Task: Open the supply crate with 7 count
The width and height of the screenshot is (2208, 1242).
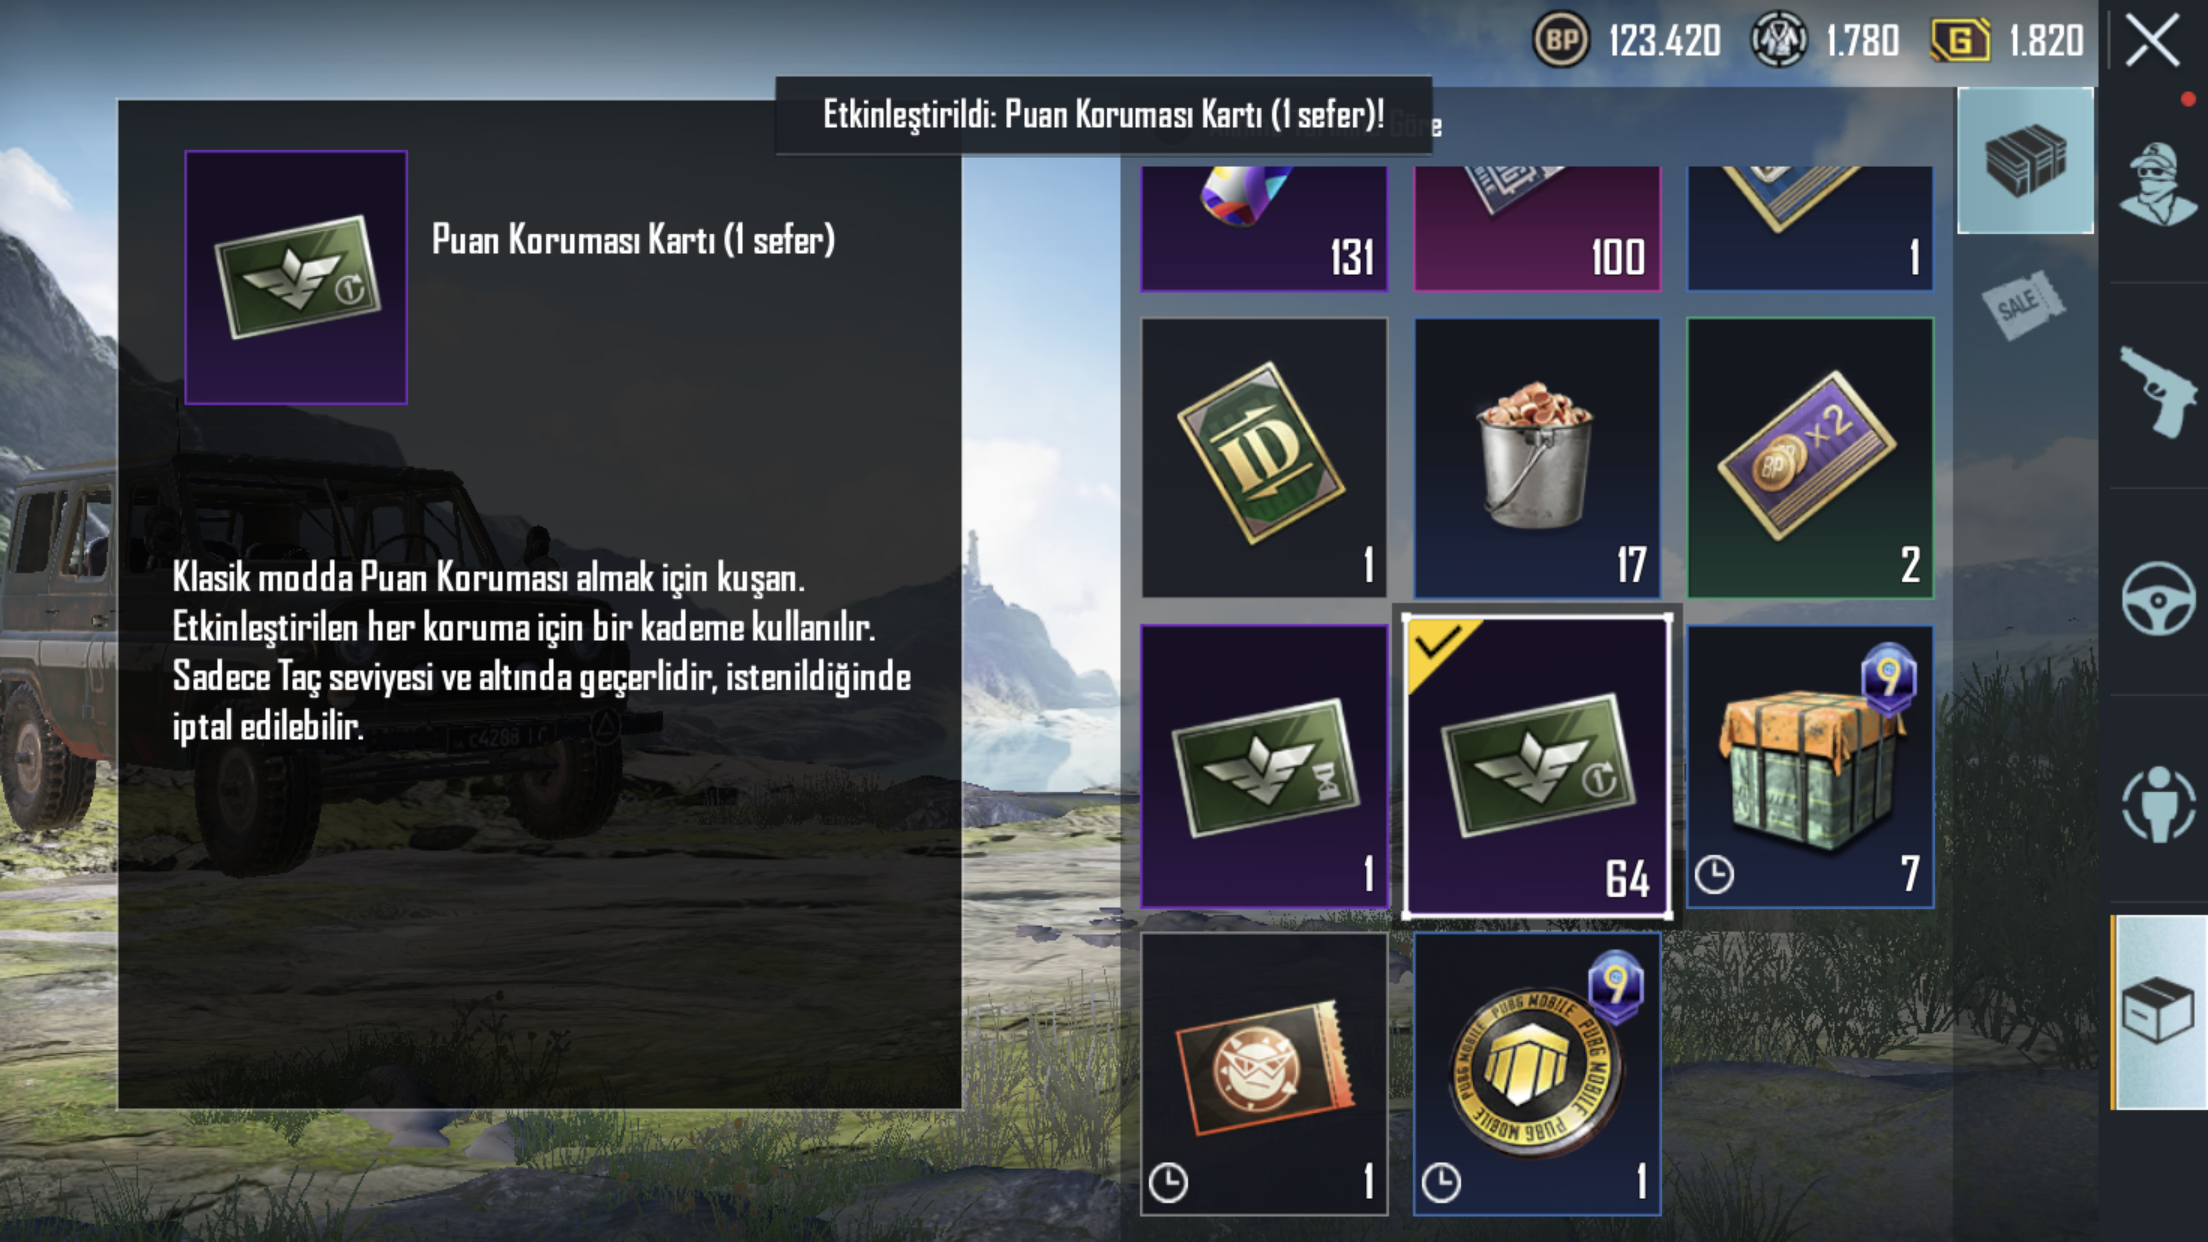Action: coord(1810,767)
